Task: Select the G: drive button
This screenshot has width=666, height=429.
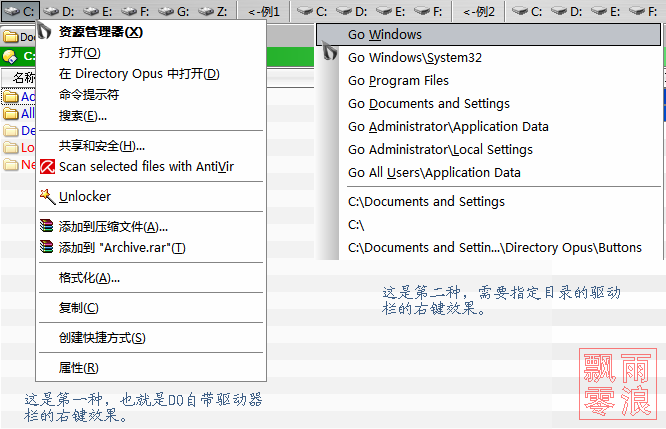Action: (x=173, y=11)
